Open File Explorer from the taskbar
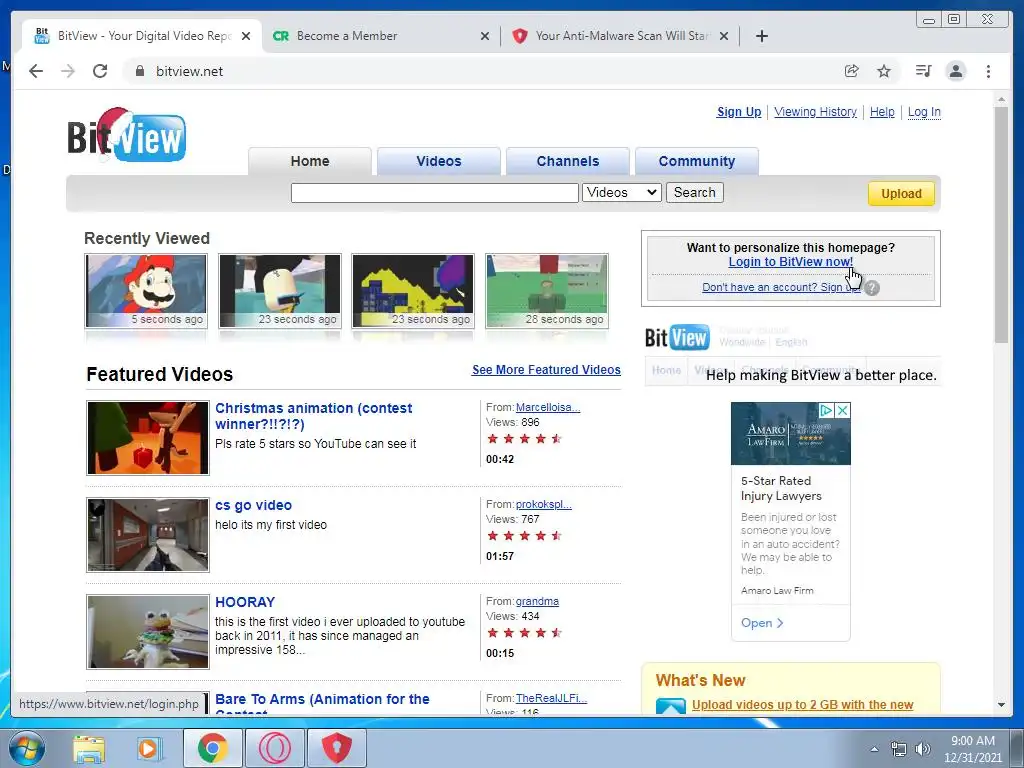The image size is (1024, 768). (89, 749)
